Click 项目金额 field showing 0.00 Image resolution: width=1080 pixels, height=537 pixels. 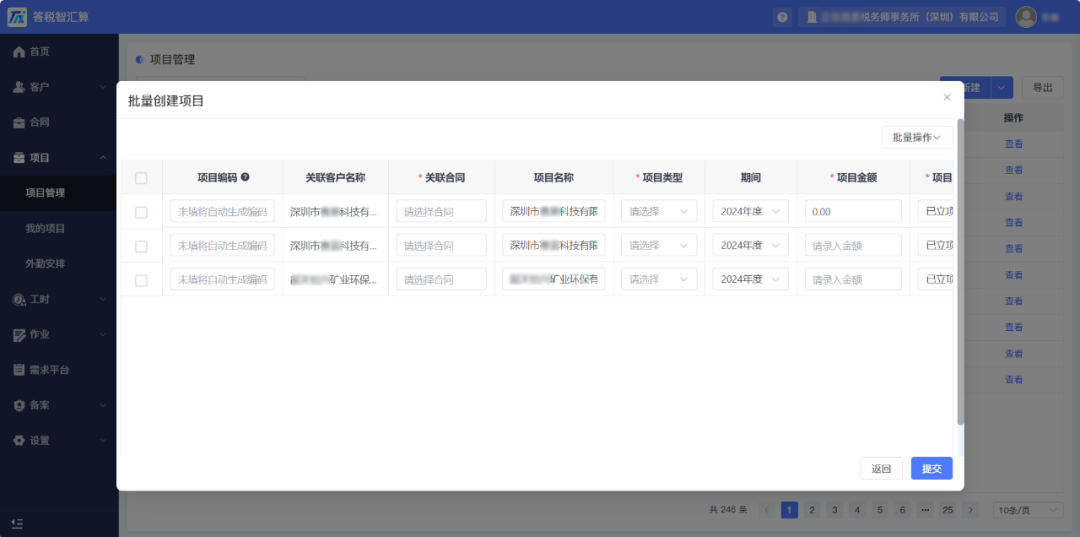853,211
